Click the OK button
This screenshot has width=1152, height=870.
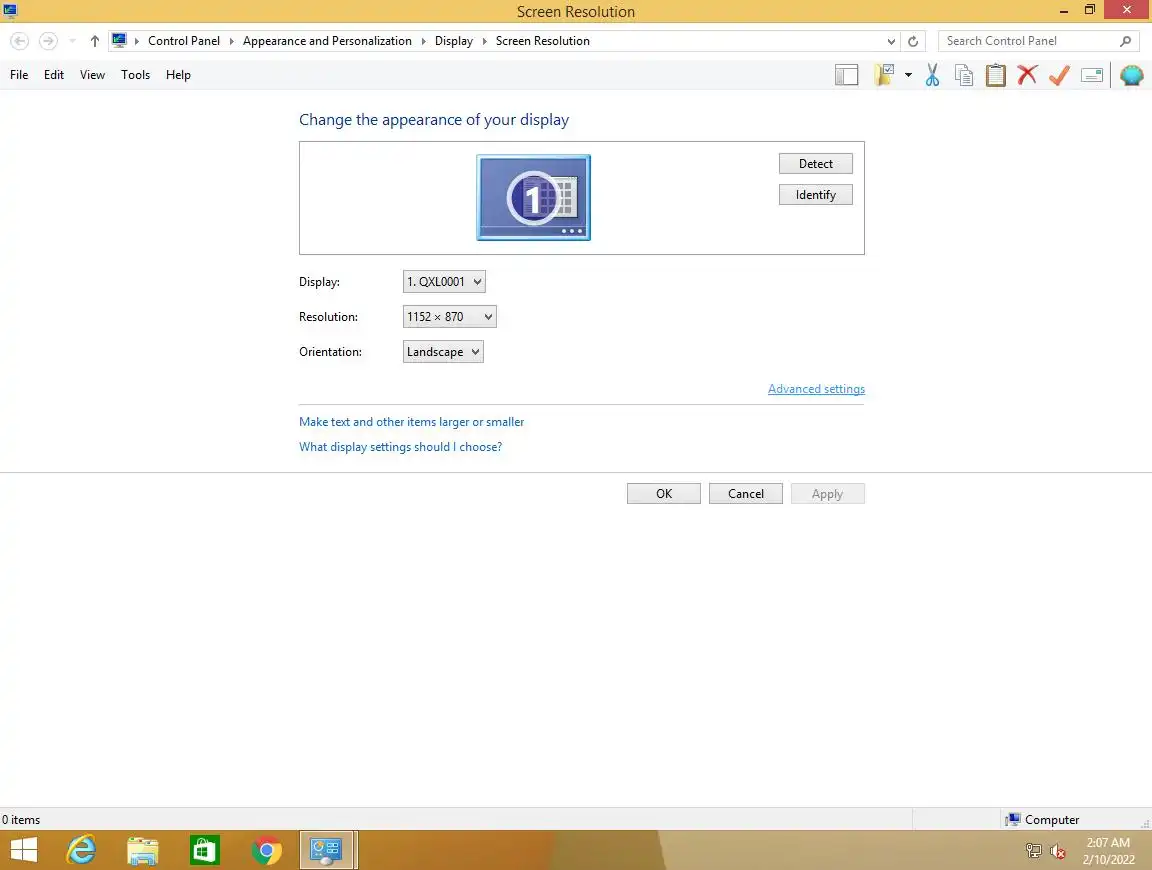point(663,494)
